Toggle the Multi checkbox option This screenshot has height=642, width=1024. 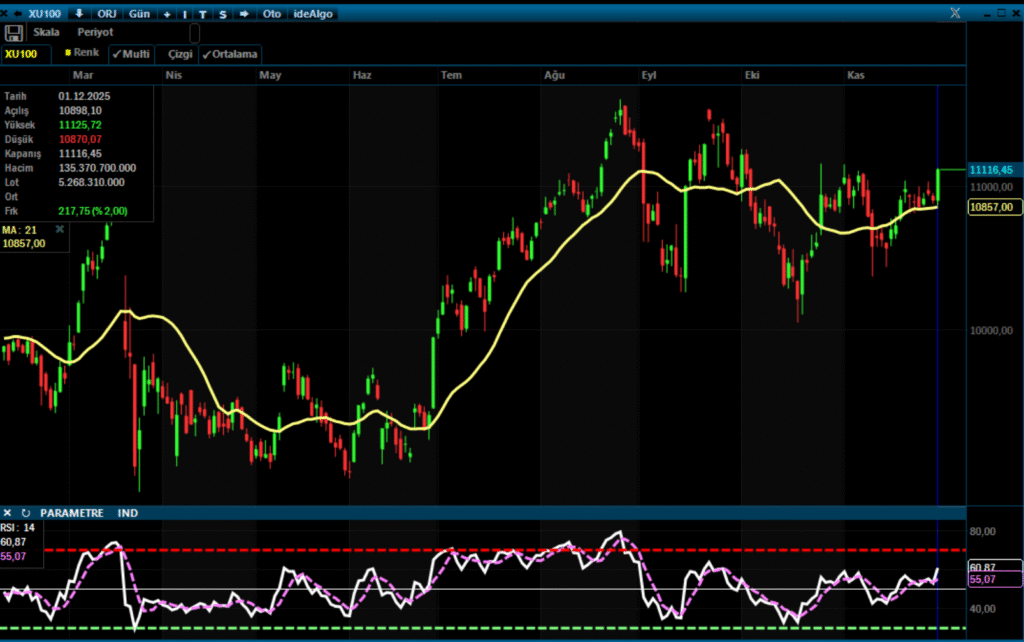[130, 53]
